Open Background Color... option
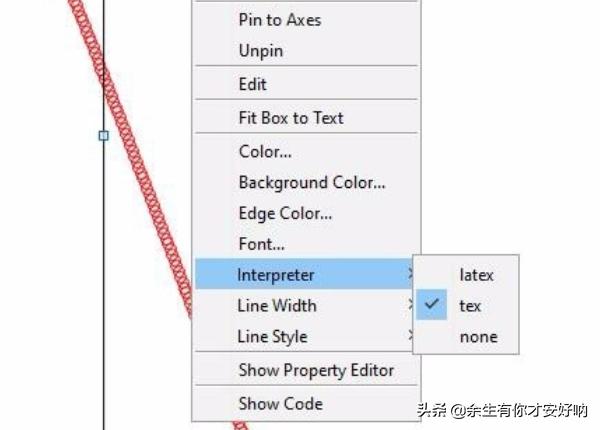The image size is (600, 430). [311, 182]
